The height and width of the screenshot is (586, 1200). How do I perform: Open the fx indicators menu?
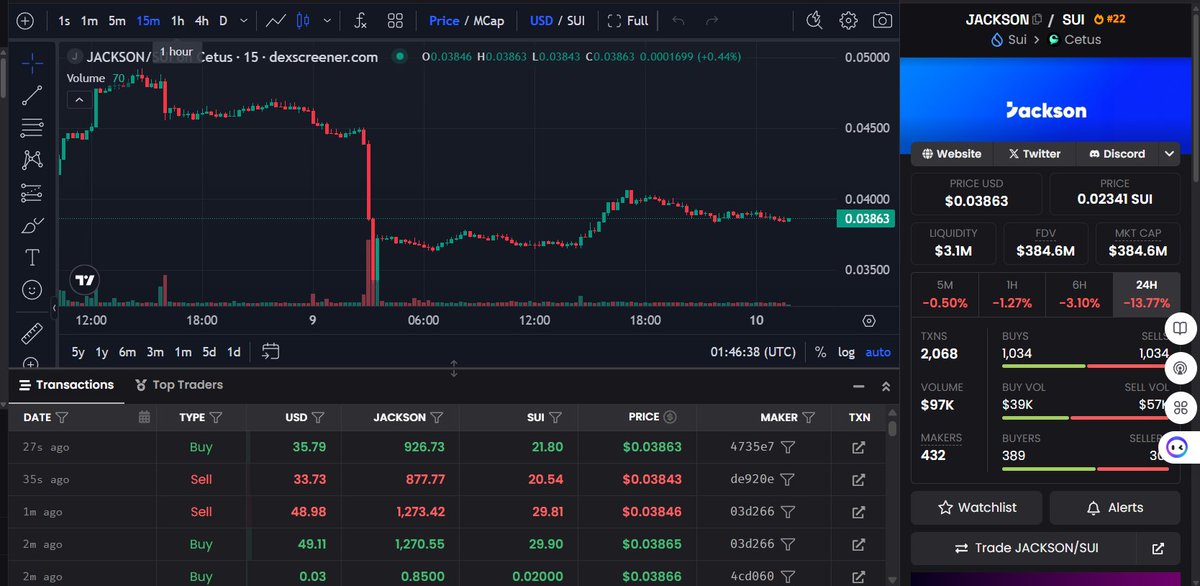(x=361, y=20)
